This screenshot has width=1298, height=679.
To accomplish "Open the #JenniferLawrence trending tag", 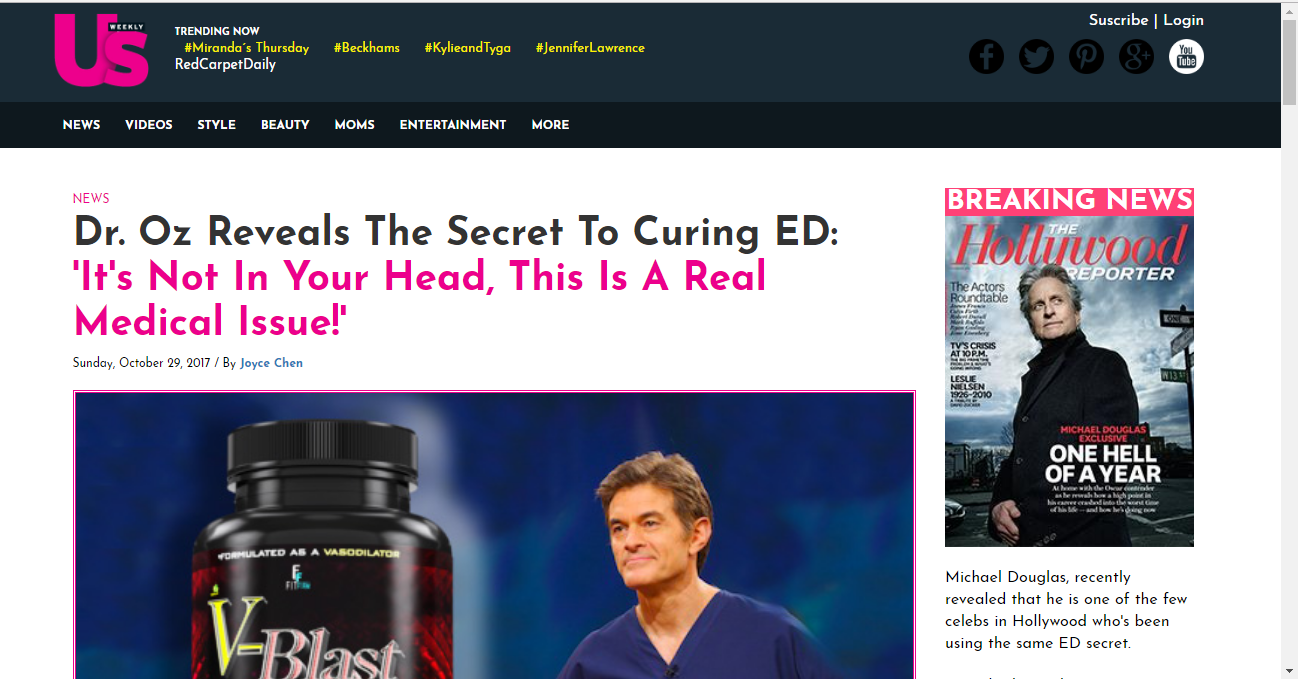I will pyautogui.click(x=590, y=48).
